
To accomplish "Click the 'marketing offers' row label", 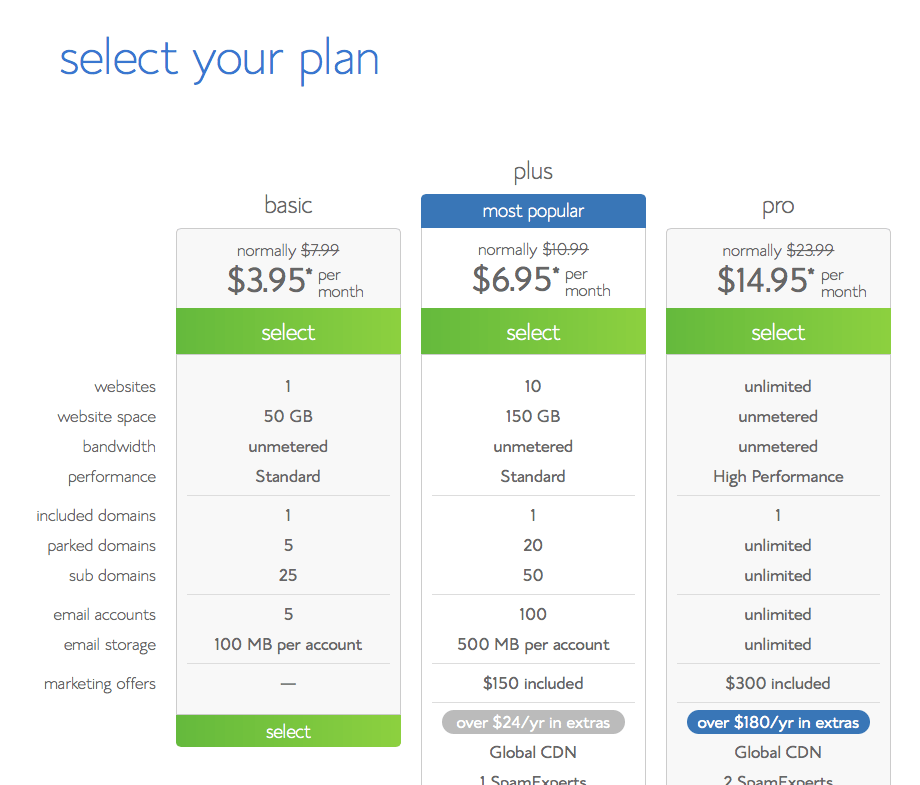I will 100,684.
